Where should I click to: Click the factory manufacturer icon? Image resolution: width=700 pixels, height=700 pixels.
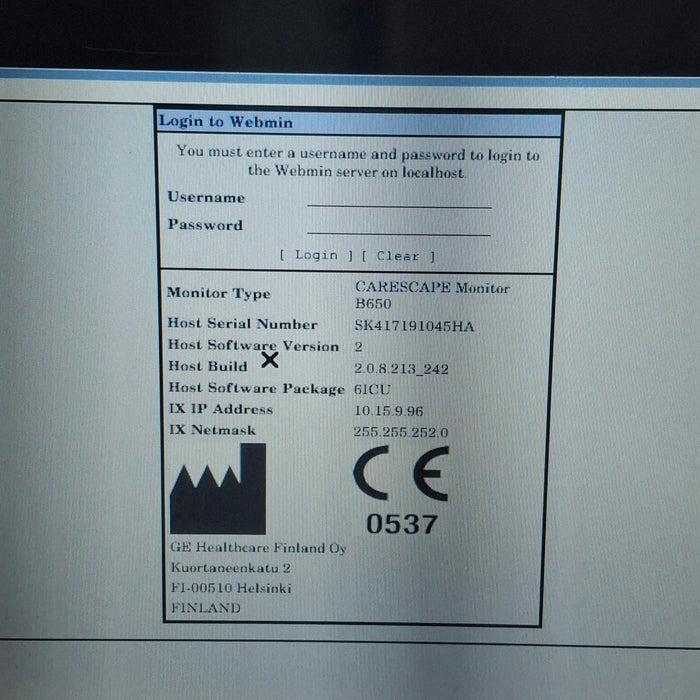218,490
